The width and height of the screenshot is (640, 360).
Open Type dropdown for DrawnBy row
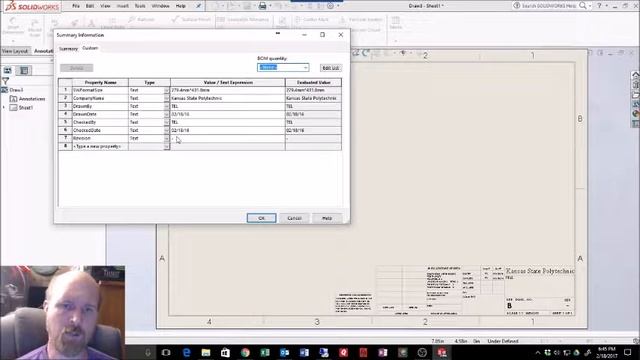click(x=166, y=106)
